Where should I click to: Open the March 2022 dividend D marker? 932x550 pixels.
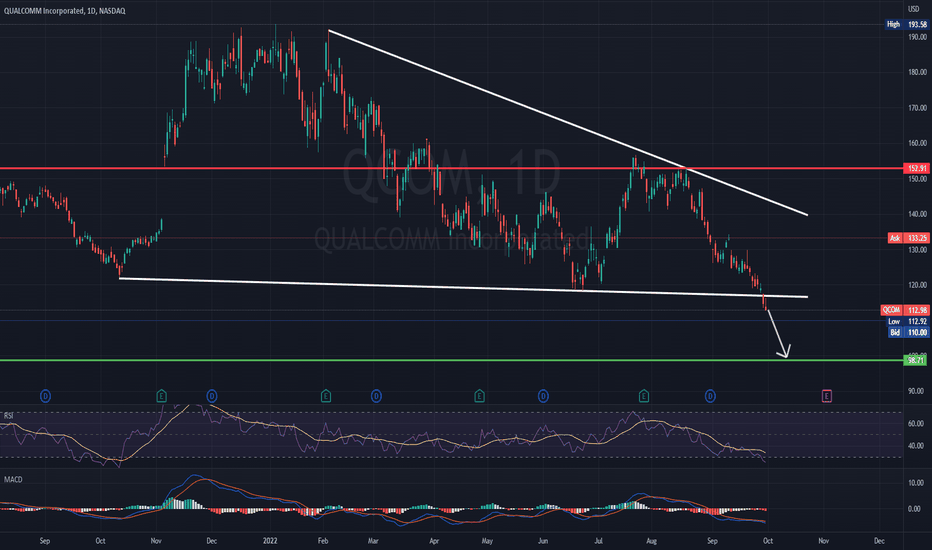tap(376, 395)
